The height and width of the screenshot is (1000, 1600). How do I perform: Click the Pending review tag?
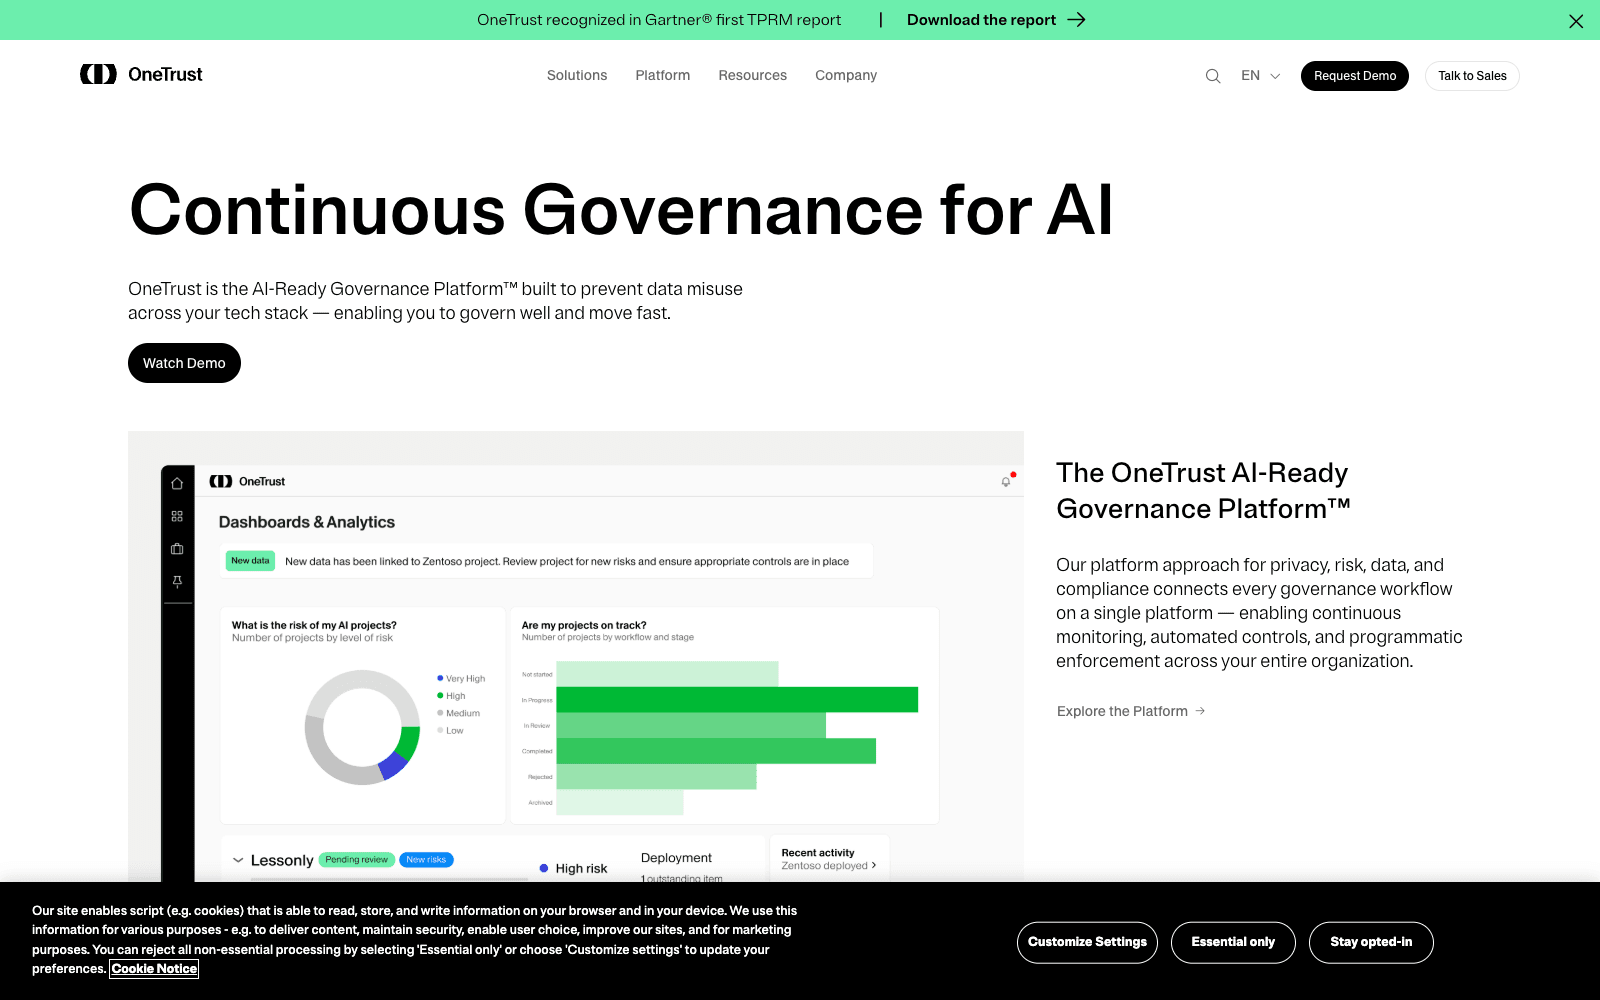click(356, 860)
